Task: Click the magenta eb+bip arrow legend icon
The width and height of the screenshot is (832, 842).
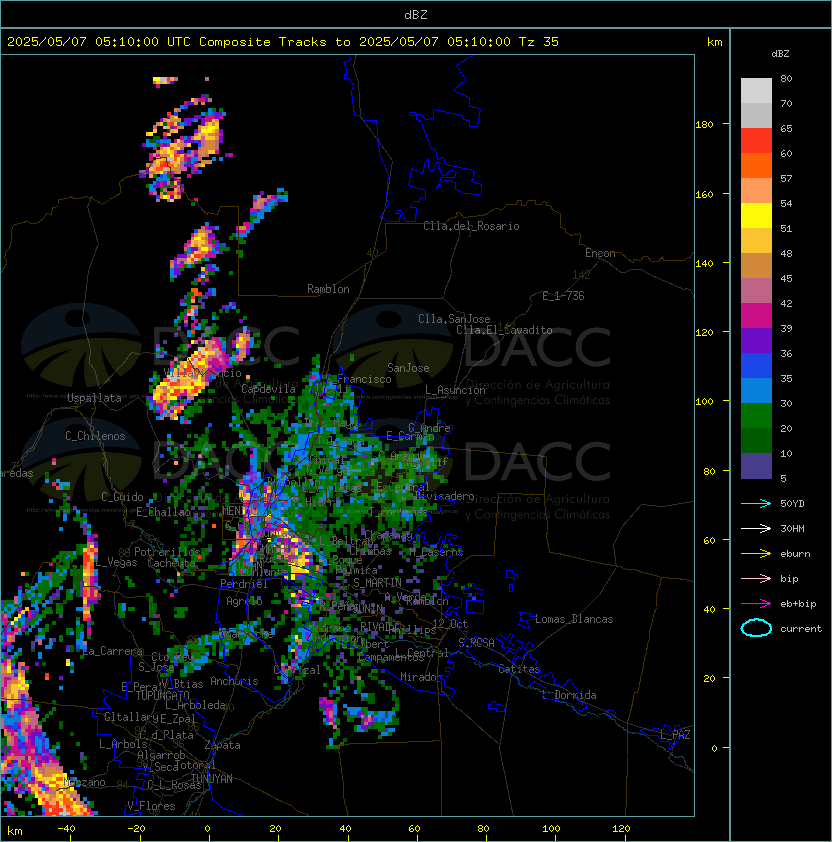Action: tap(756, 604)
